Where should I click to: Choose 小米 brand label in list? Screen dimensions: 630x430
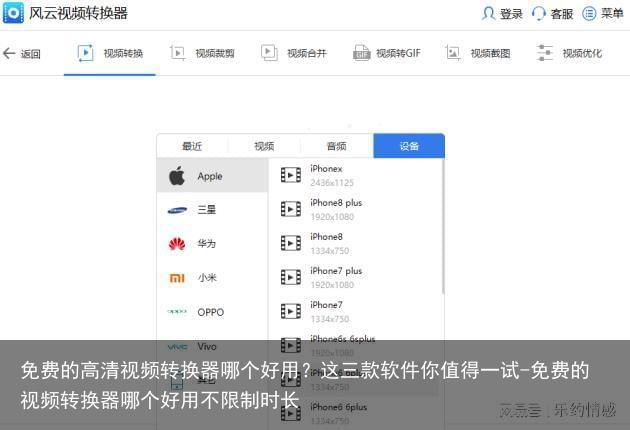coord(207,278)
